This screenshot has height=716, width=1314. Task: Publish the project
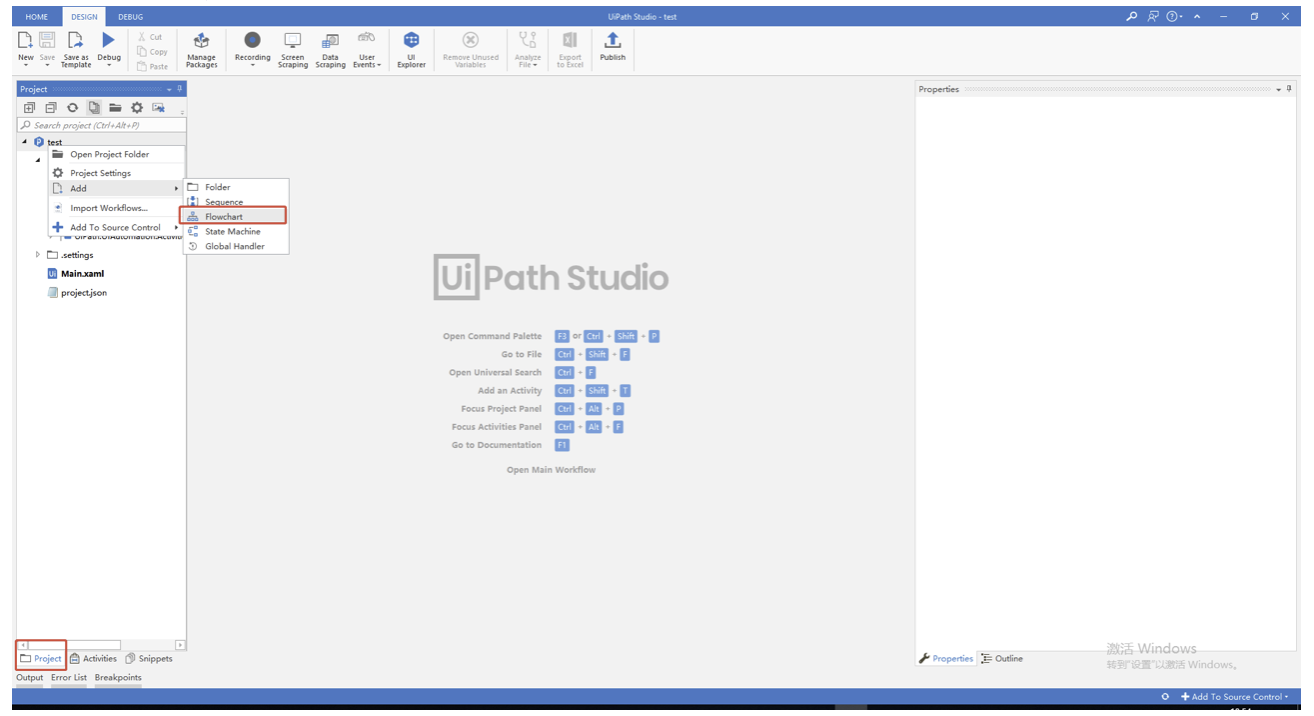coord(613,47)
